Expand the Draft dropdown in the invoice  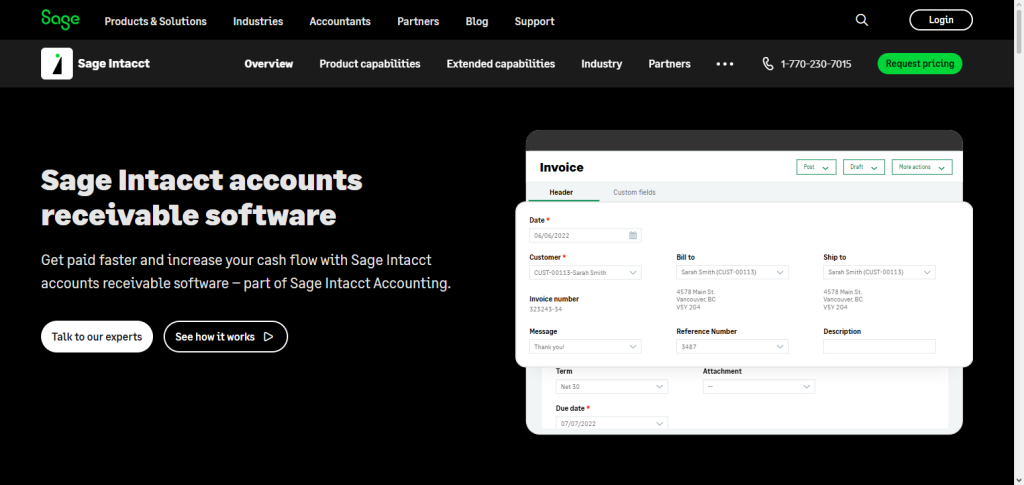click(x=864, y=167)
